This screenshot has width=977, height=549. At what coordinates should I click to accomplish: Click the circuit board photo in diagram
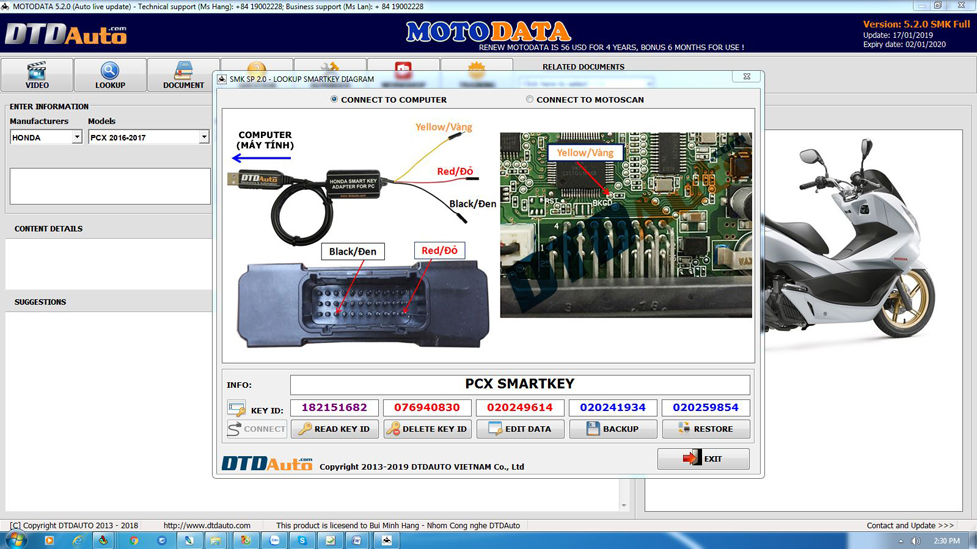tap(626, 224)
